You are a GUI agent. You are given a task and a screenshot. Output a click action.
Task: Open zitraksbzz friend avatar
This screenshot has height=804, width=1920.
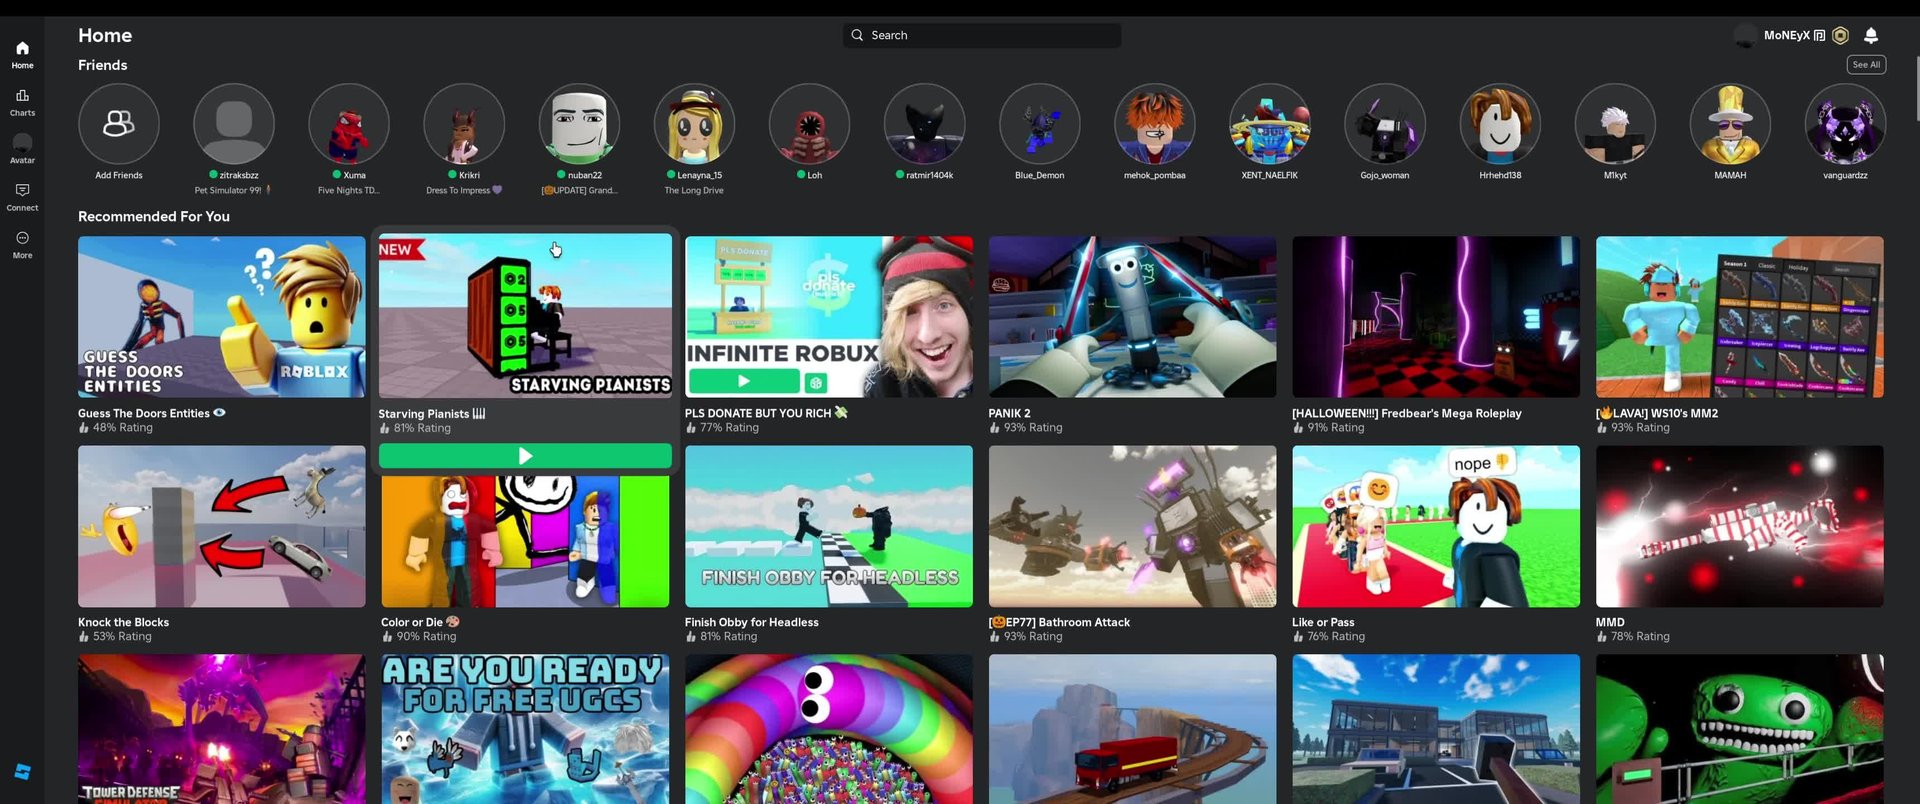tap(234, 124)
